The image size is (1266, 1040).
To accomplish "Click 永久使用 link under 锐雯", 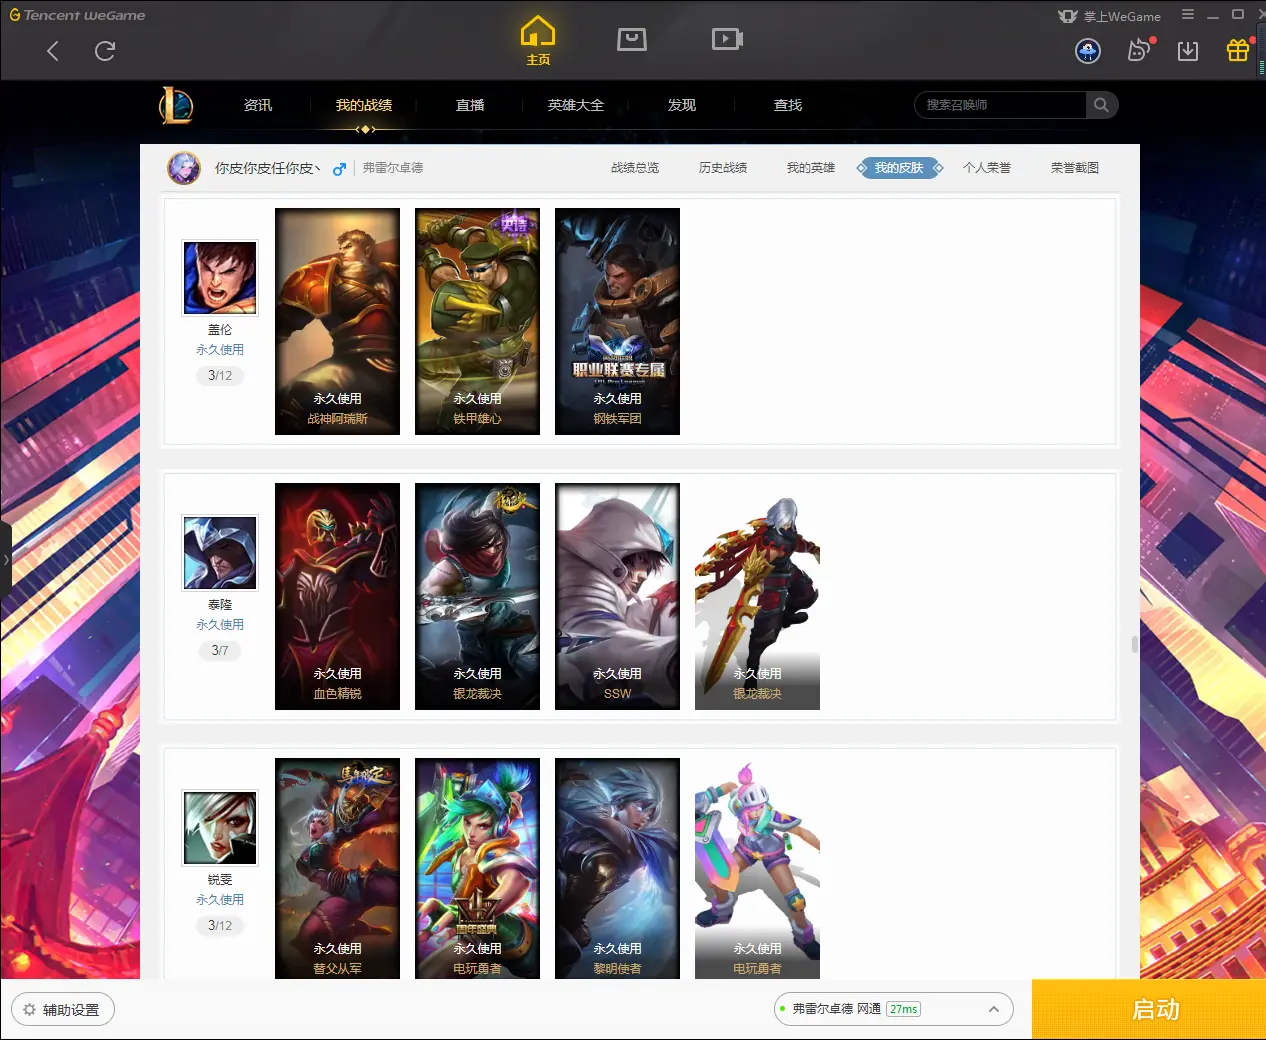I will [220, 900].
